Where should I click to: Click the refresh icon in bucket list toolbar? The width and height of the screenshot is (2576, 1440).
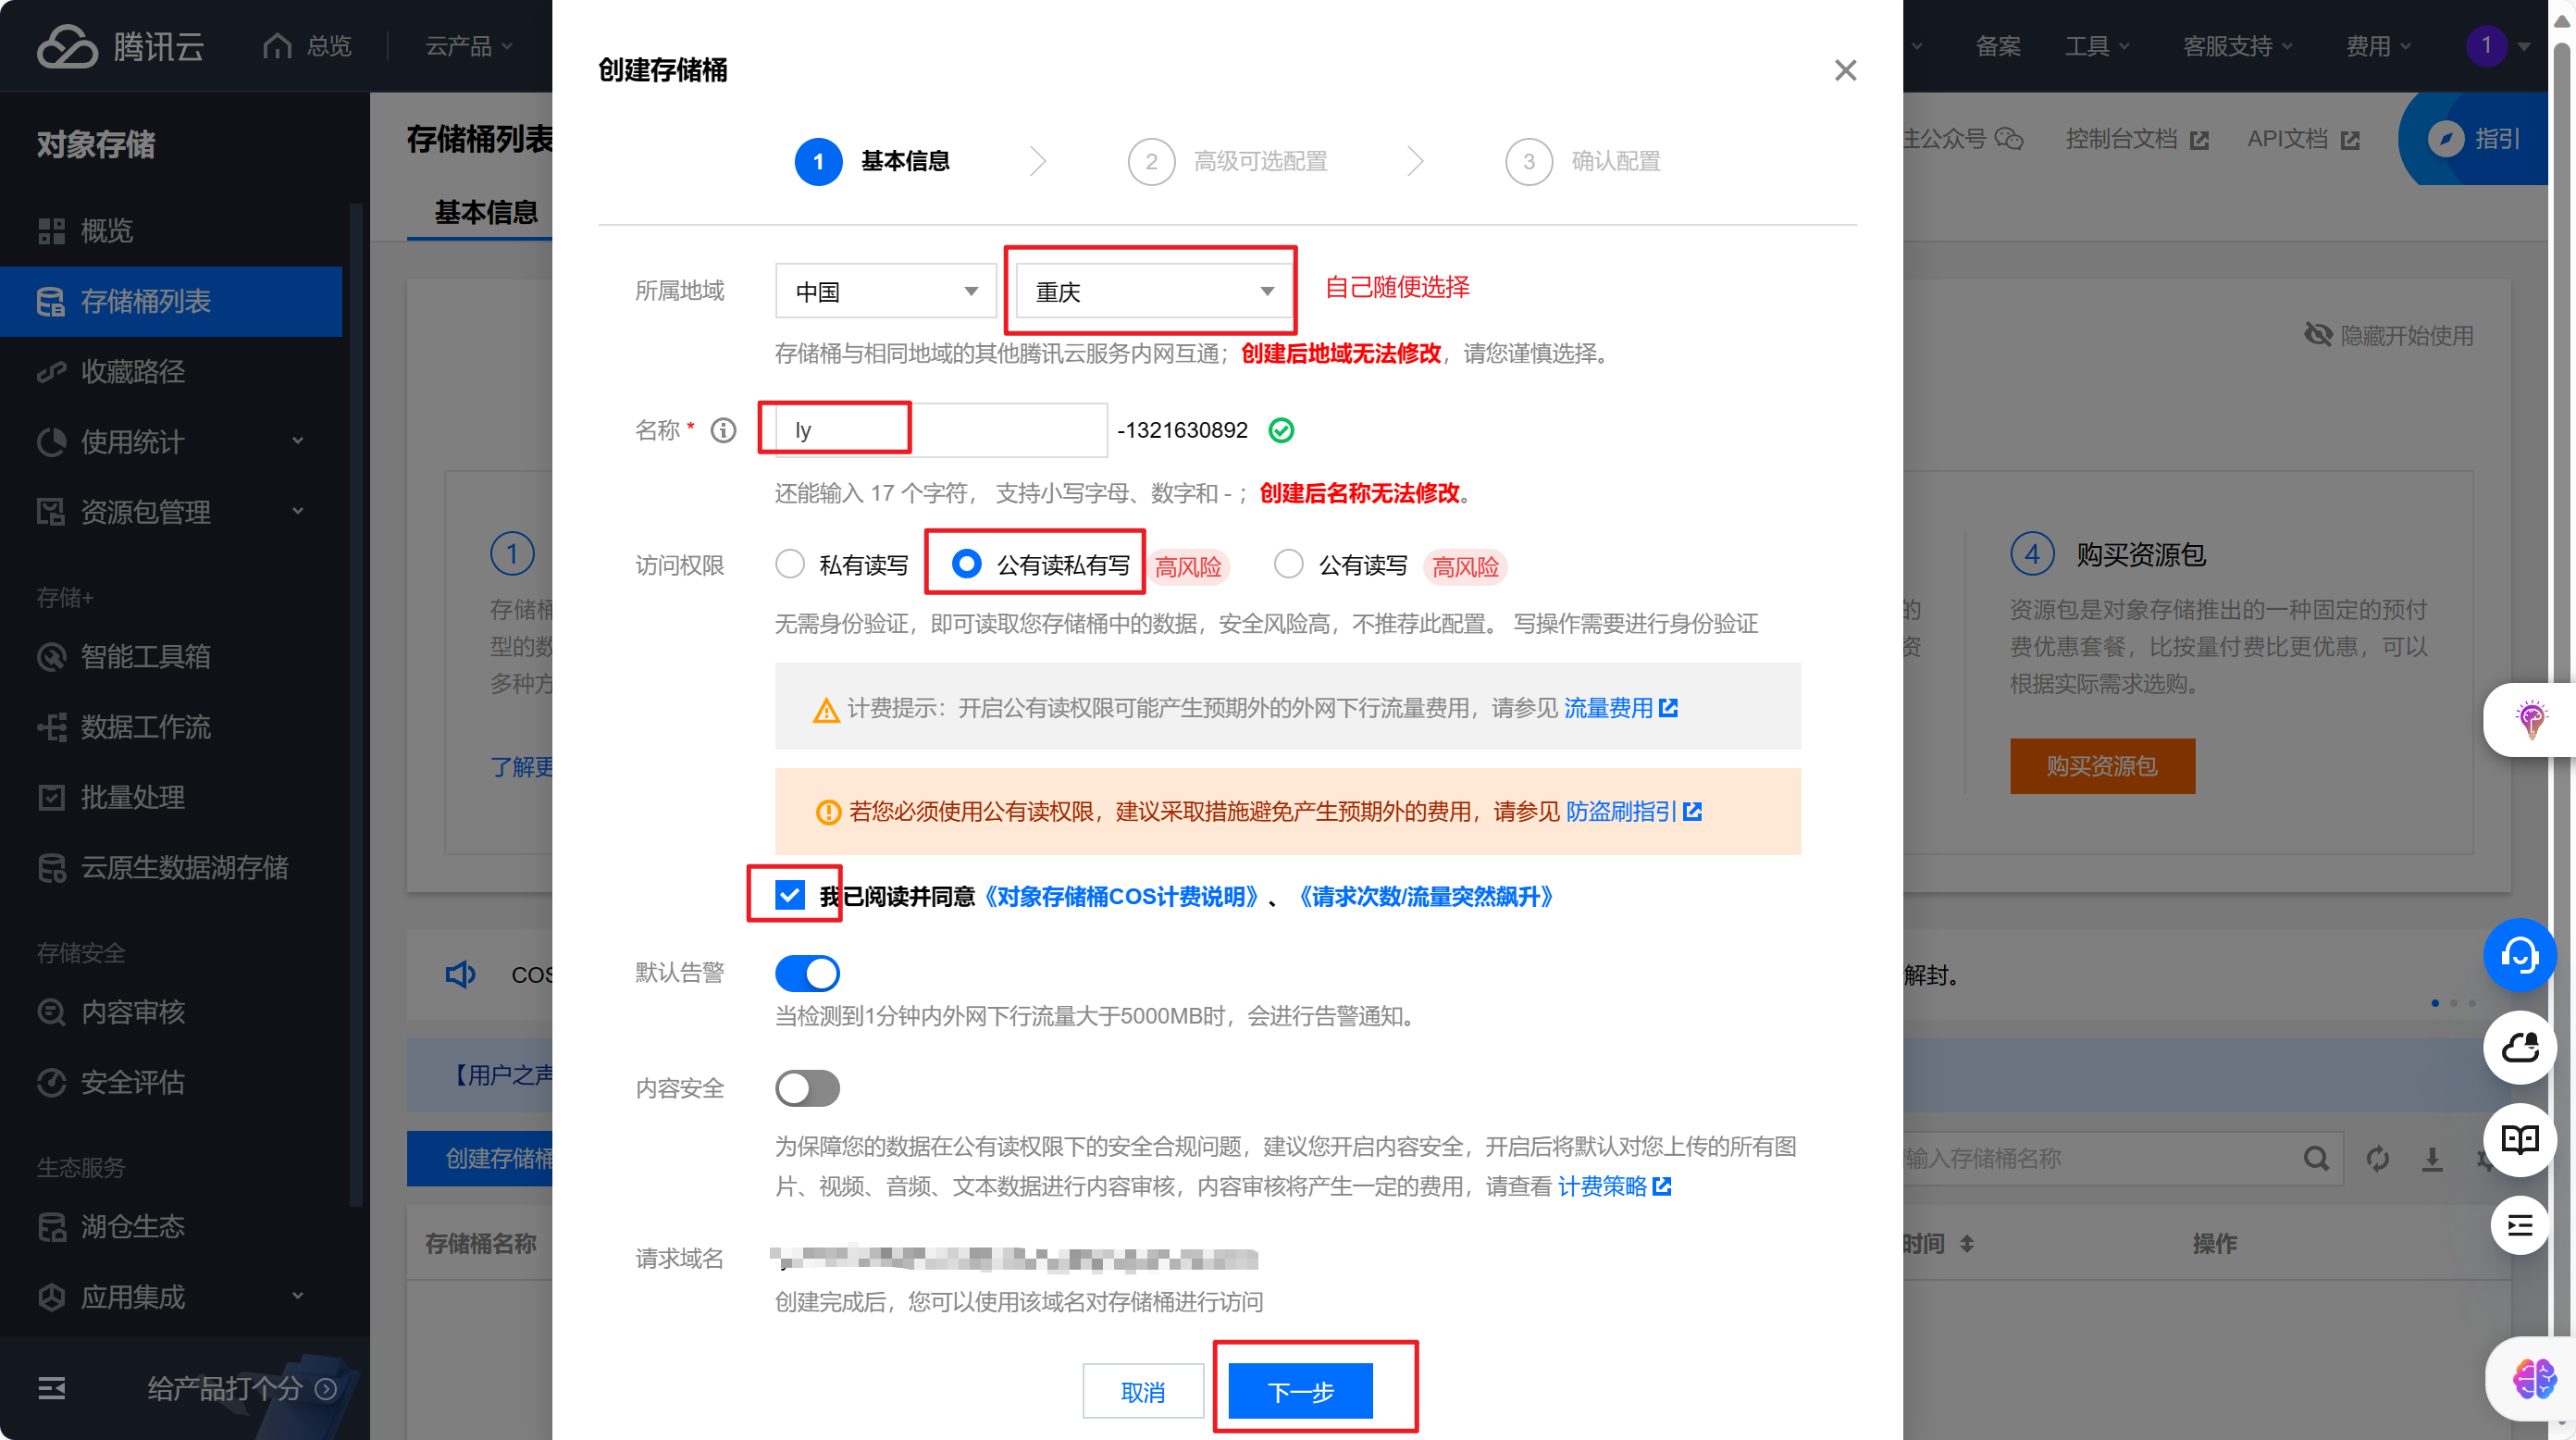click(x=2378, y=1158)
